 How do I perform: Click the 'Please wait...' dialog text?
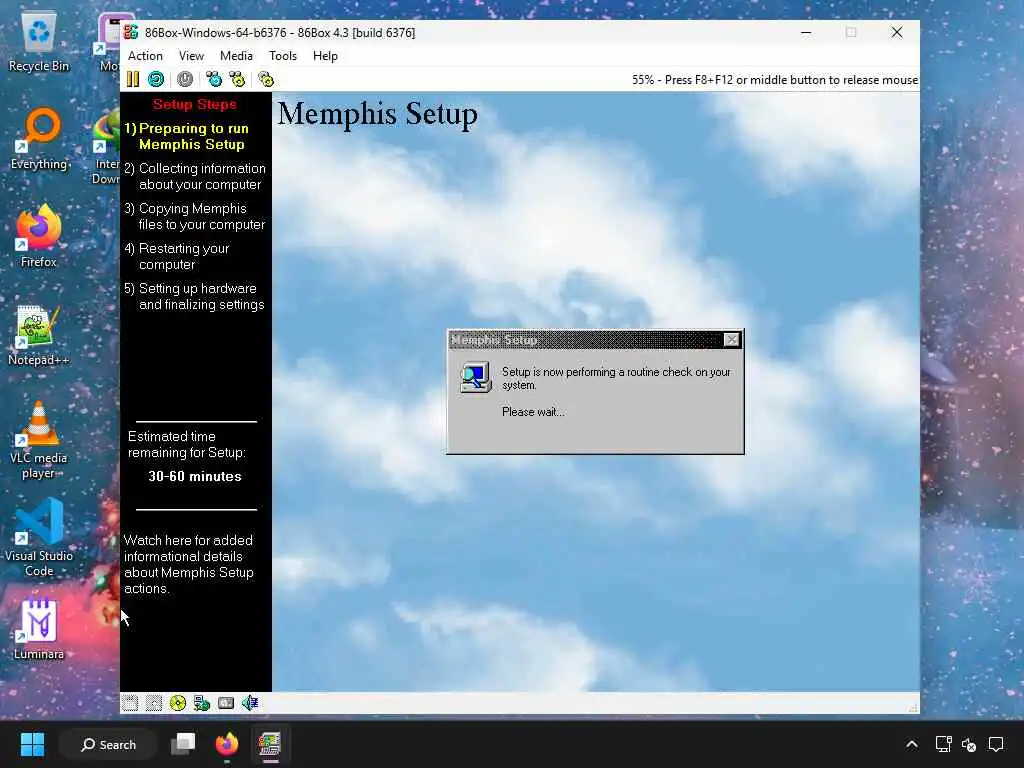tap(533, 412)
